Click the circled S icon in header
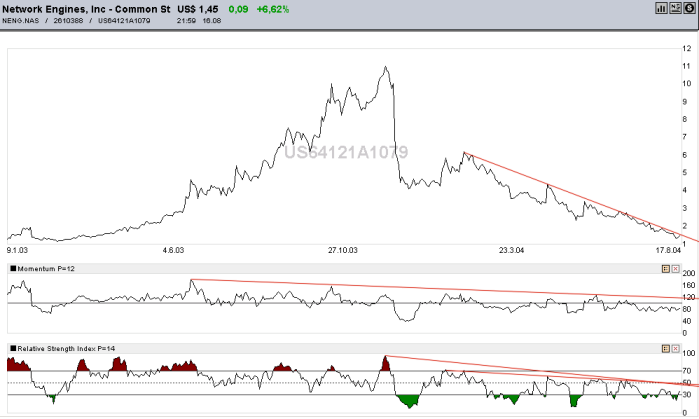 pos(690,8)
